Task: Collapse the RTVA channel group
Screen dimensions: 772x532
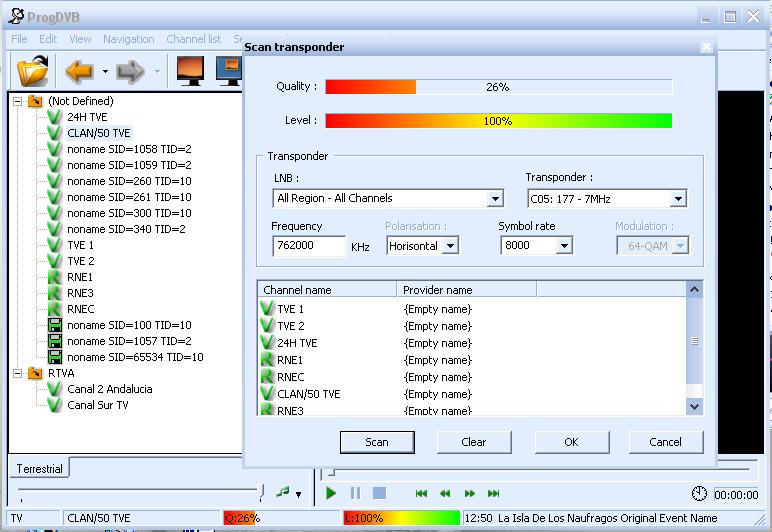Action: [x=17, y=373]
